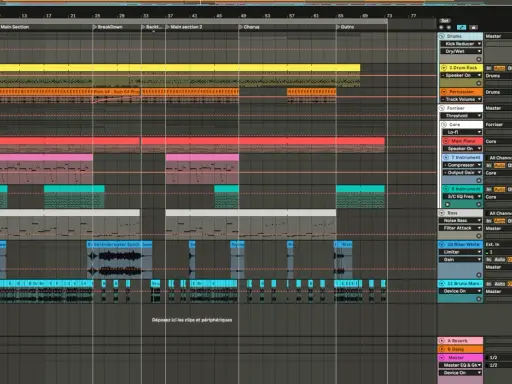Fold the Percussion track

tap(444, 92)
